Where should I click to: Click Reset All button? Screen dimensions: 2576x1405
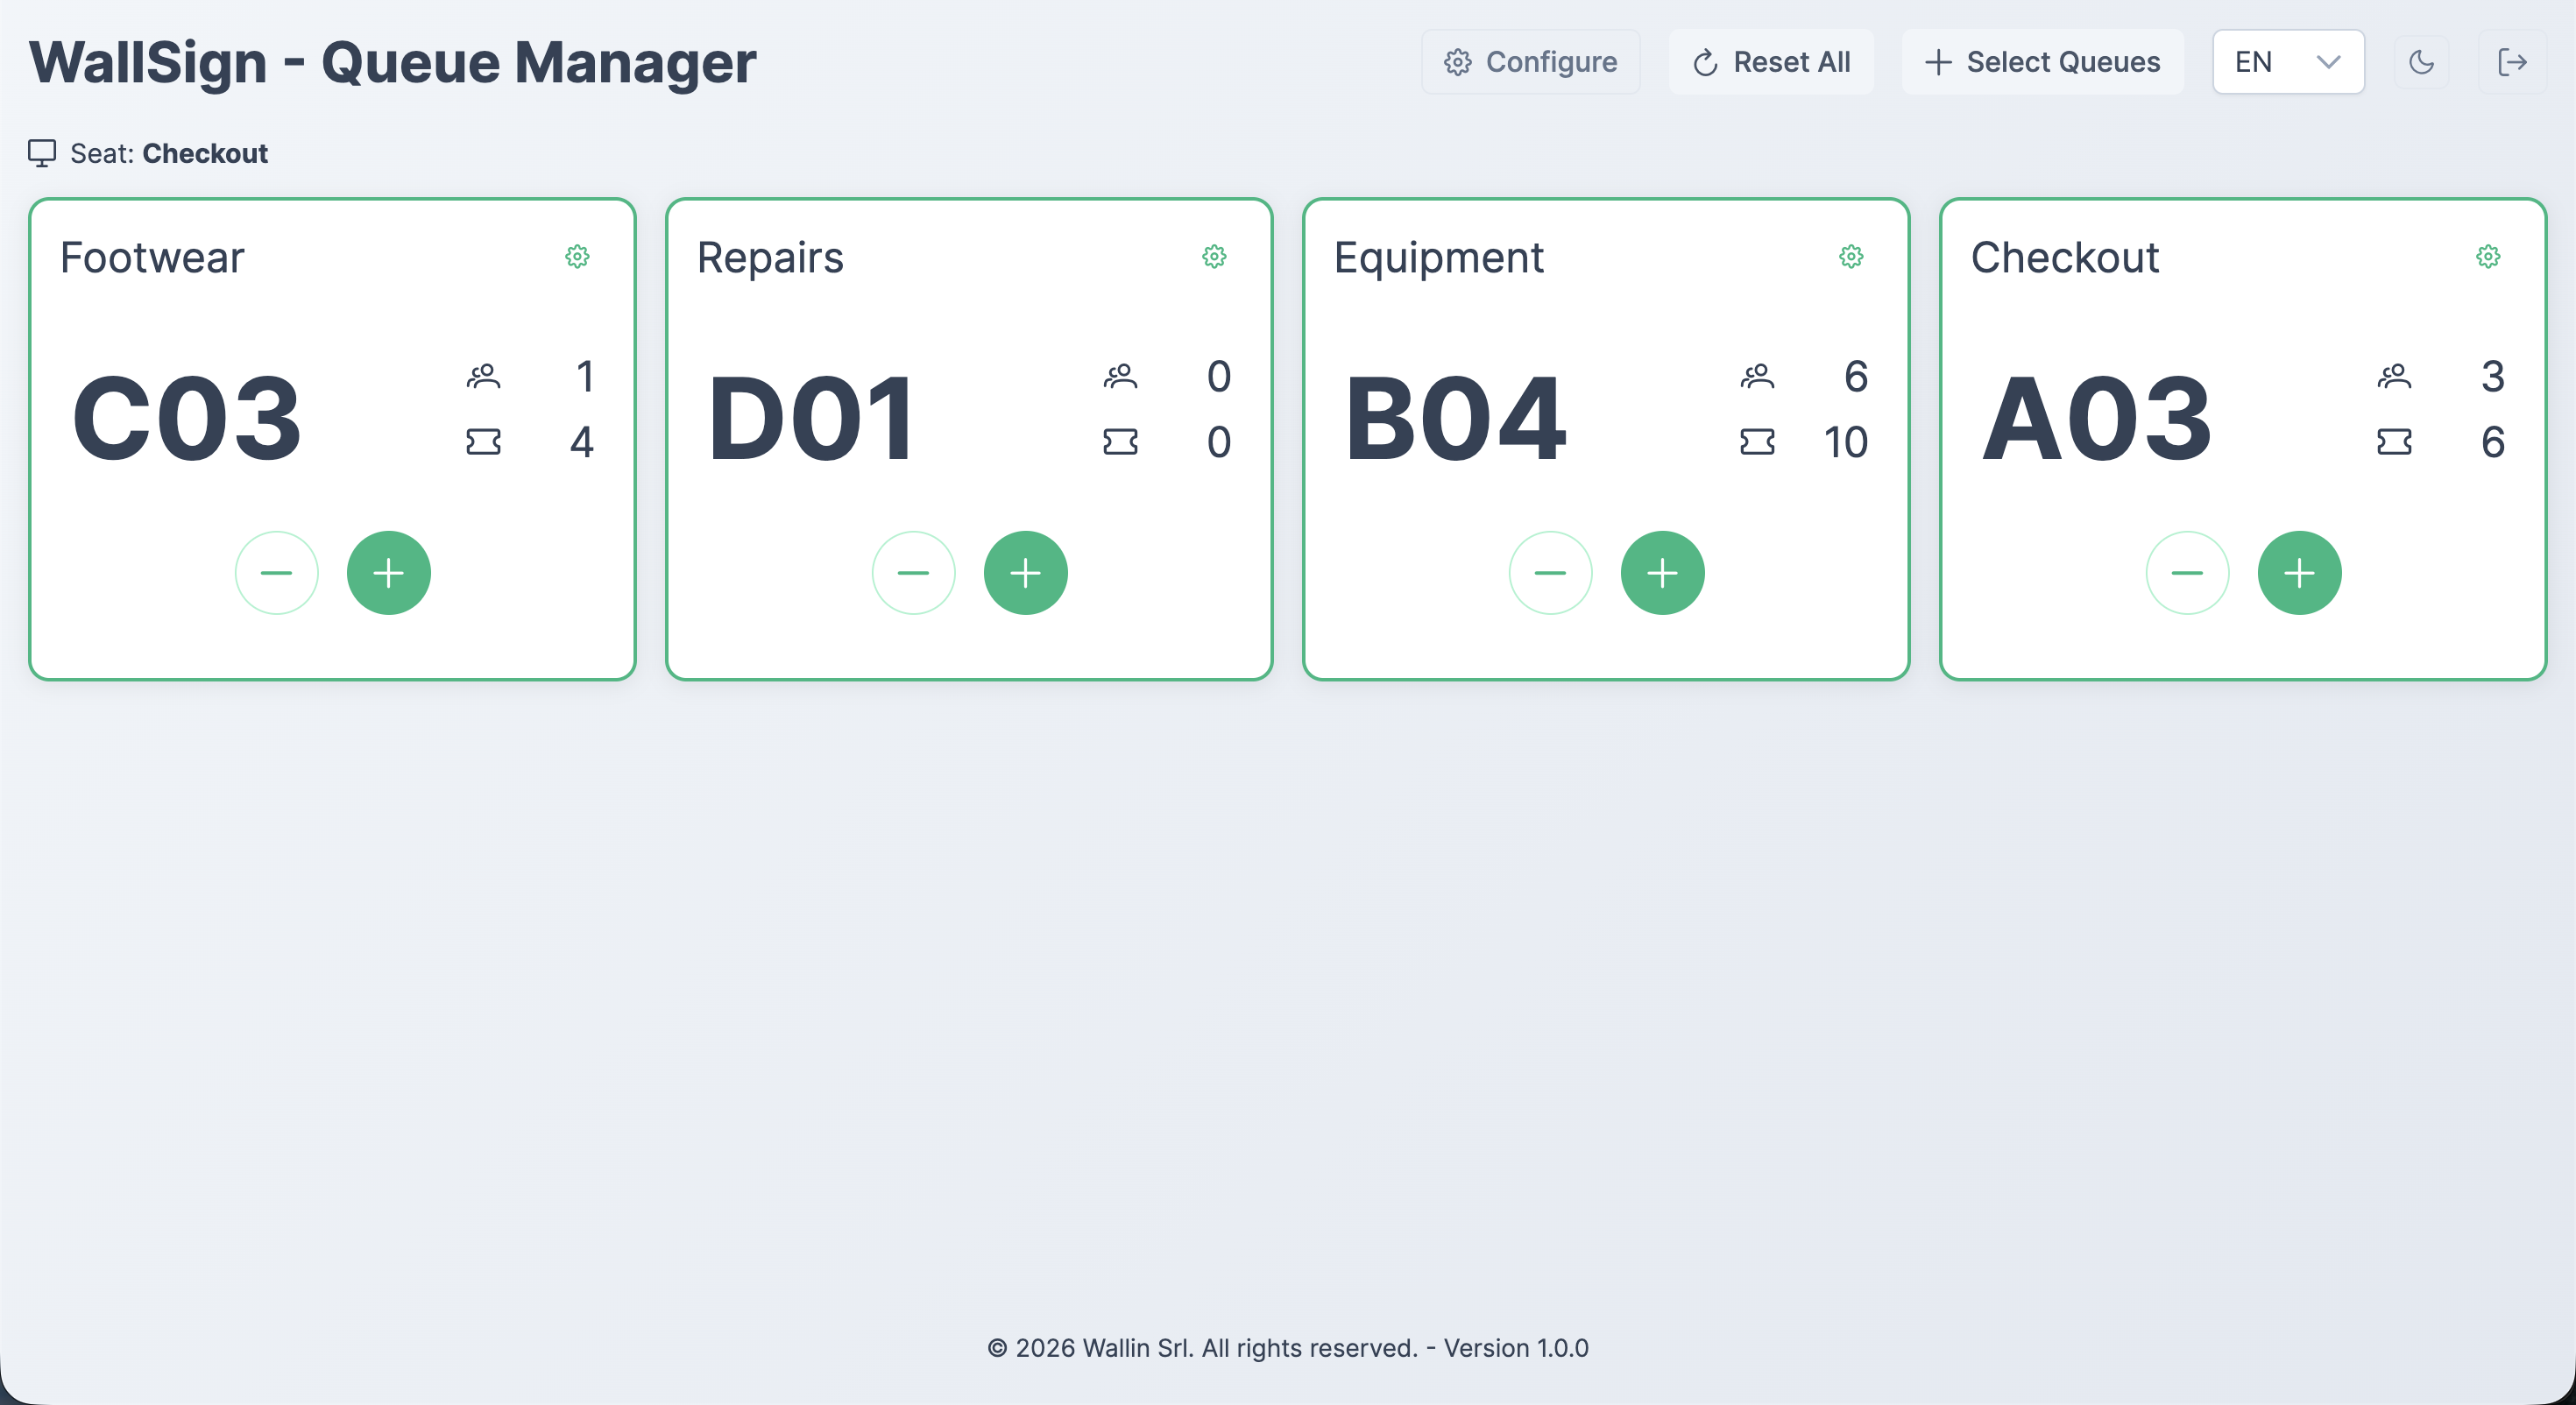pyautogui.click(x=1771, y=62)
